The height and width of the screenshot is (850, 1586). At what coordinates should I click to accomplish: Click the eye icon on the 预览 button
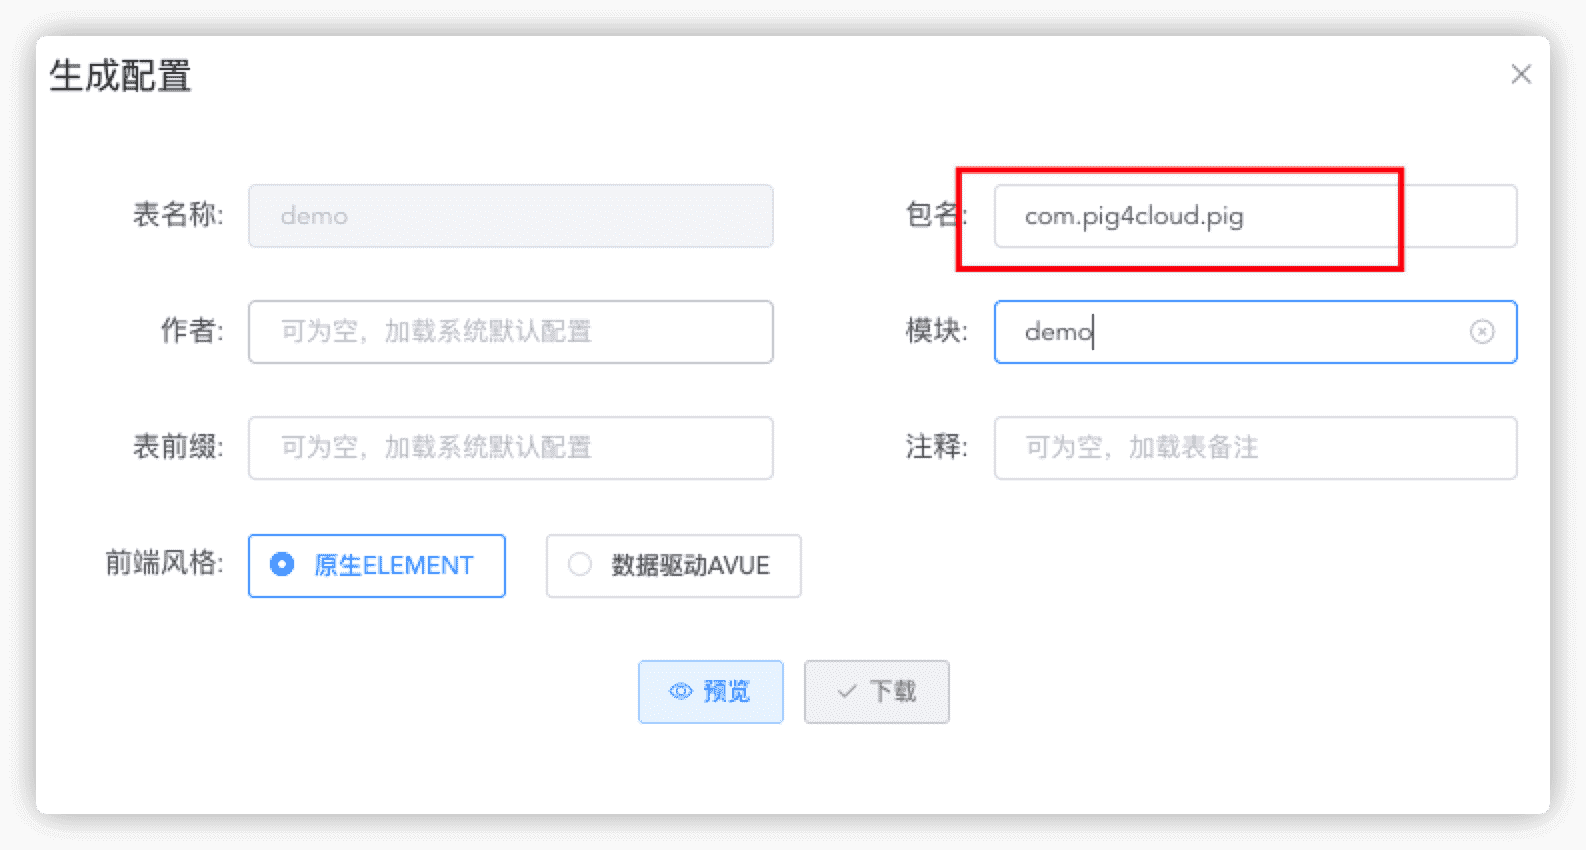681,691
